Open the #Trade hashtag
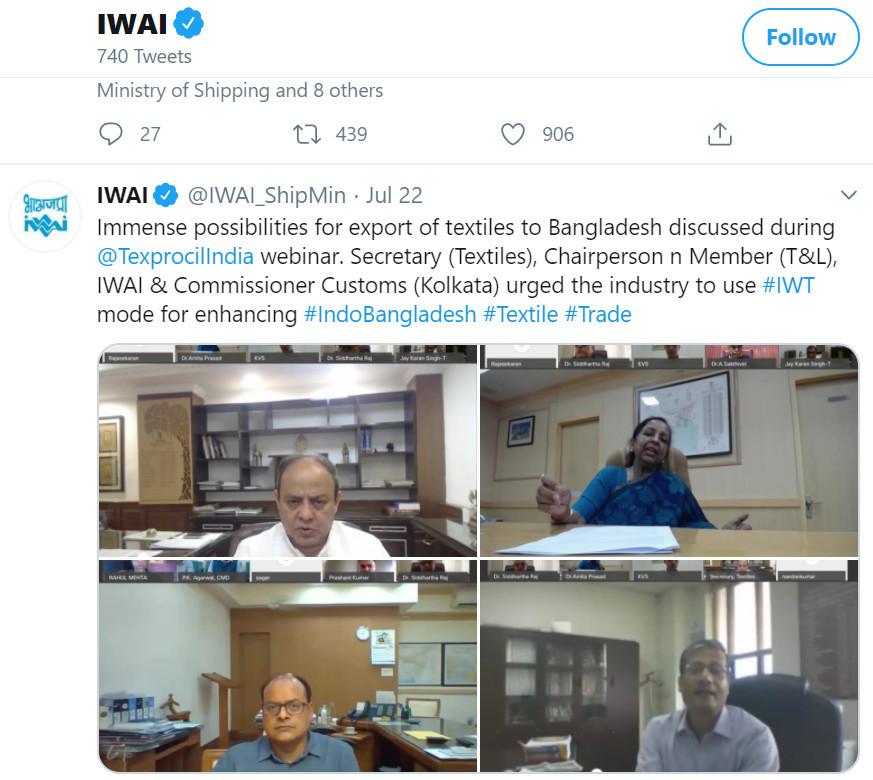This screenshot has height=780, width=873. pos(599,315)
